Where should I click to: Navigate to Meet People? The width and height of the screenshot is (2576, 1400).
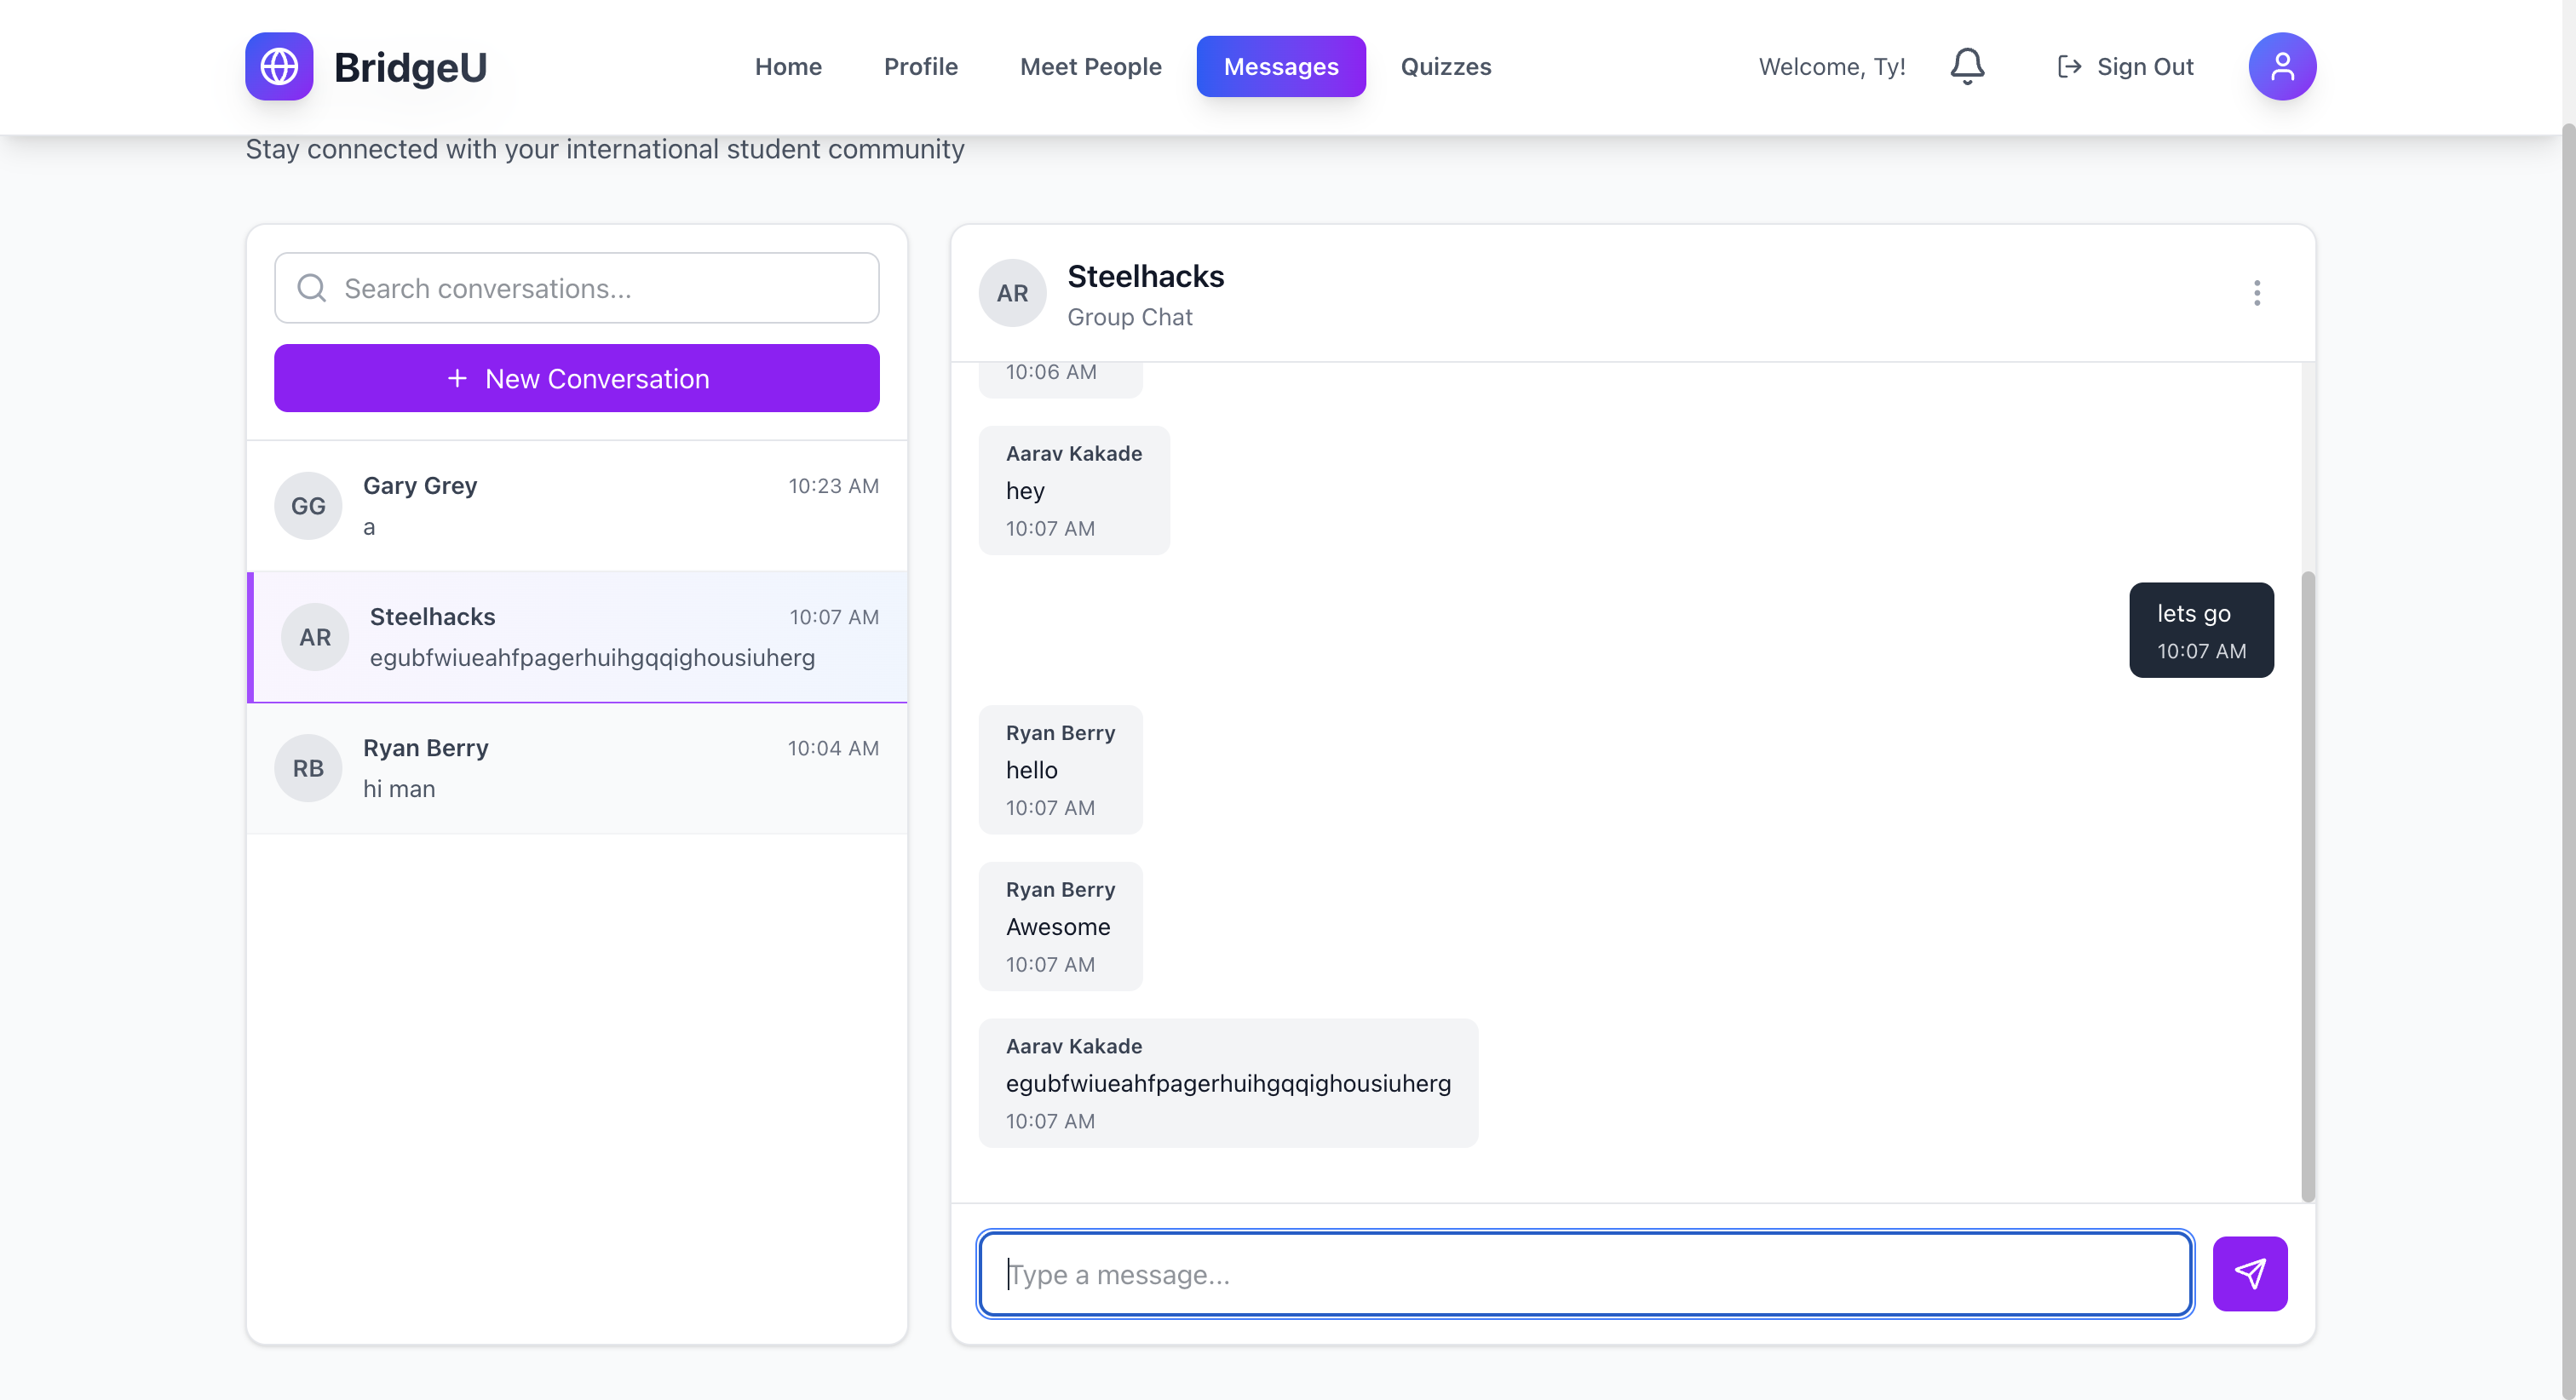1090,66
